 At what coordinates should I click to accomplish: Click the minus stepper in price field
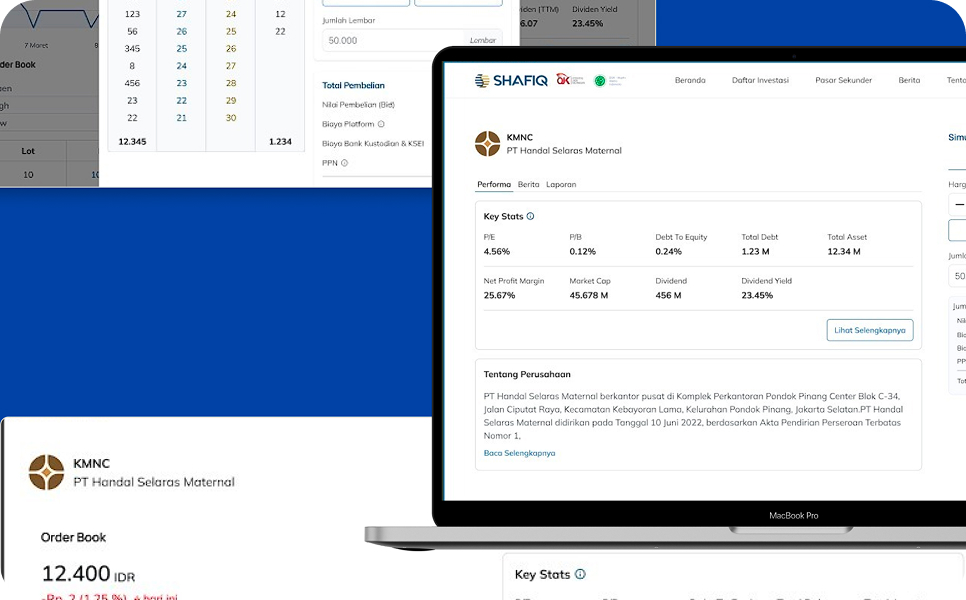pos(959,204)
